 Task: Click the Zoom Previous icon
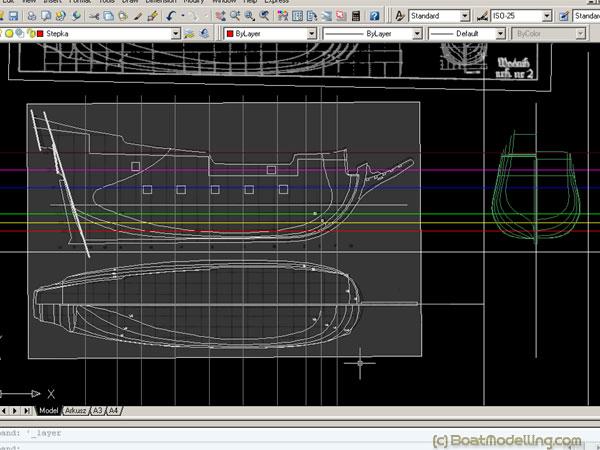pyautogui.click(x=264, y=16)
